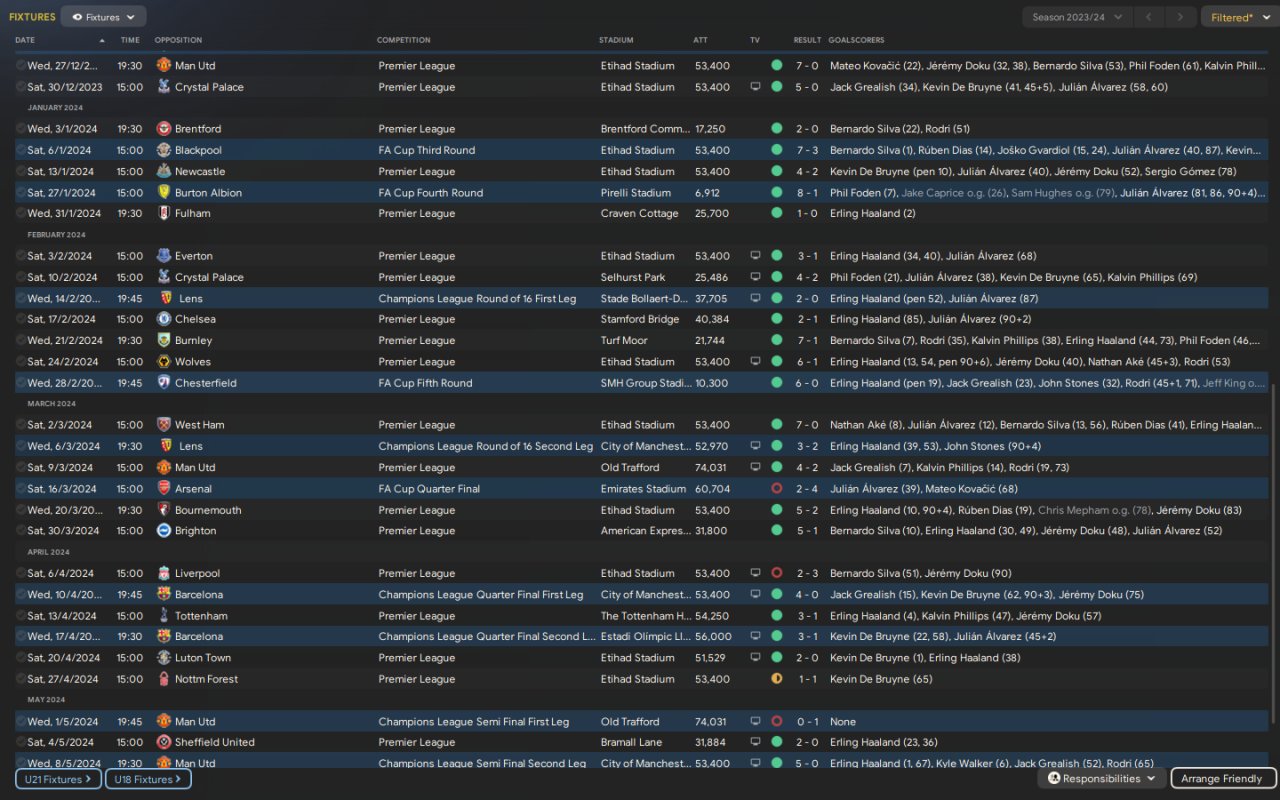Screen dimensions: 1280x800
Task: Click the Arsenal club crest
Action: tap(164, 489)
